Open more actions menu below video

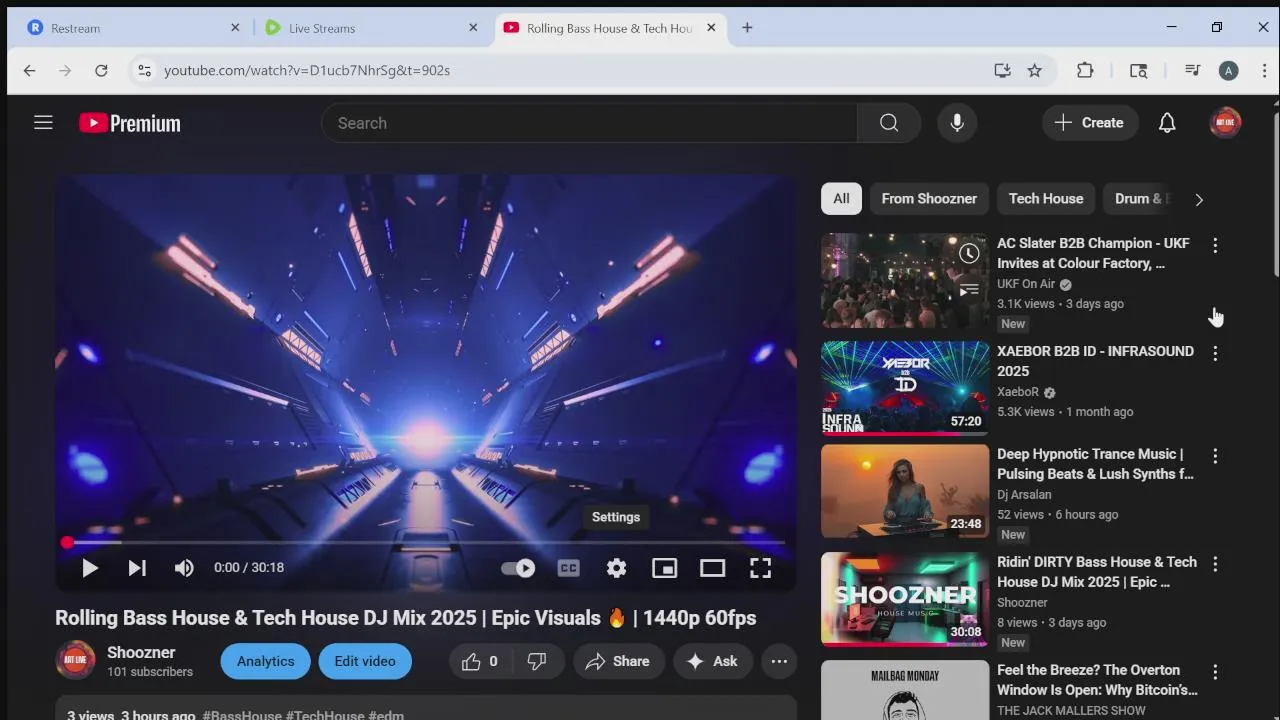(779, 661)
